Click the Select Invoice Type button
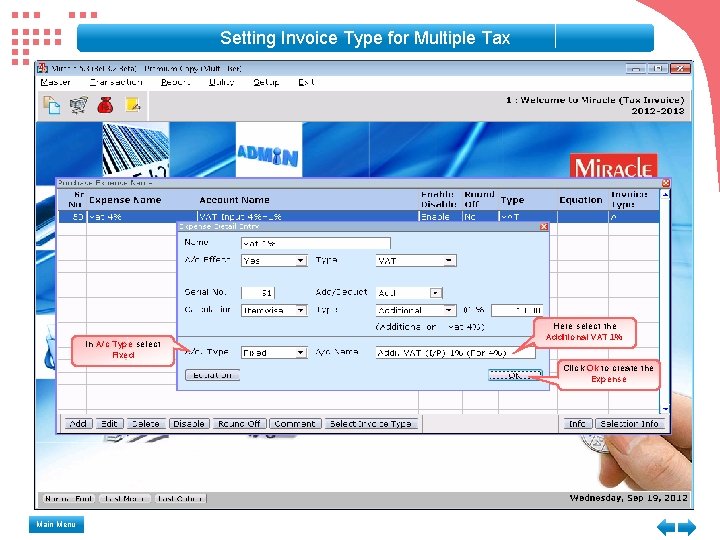Viewport: 720px width, 540px height. [x=371, y=423]
